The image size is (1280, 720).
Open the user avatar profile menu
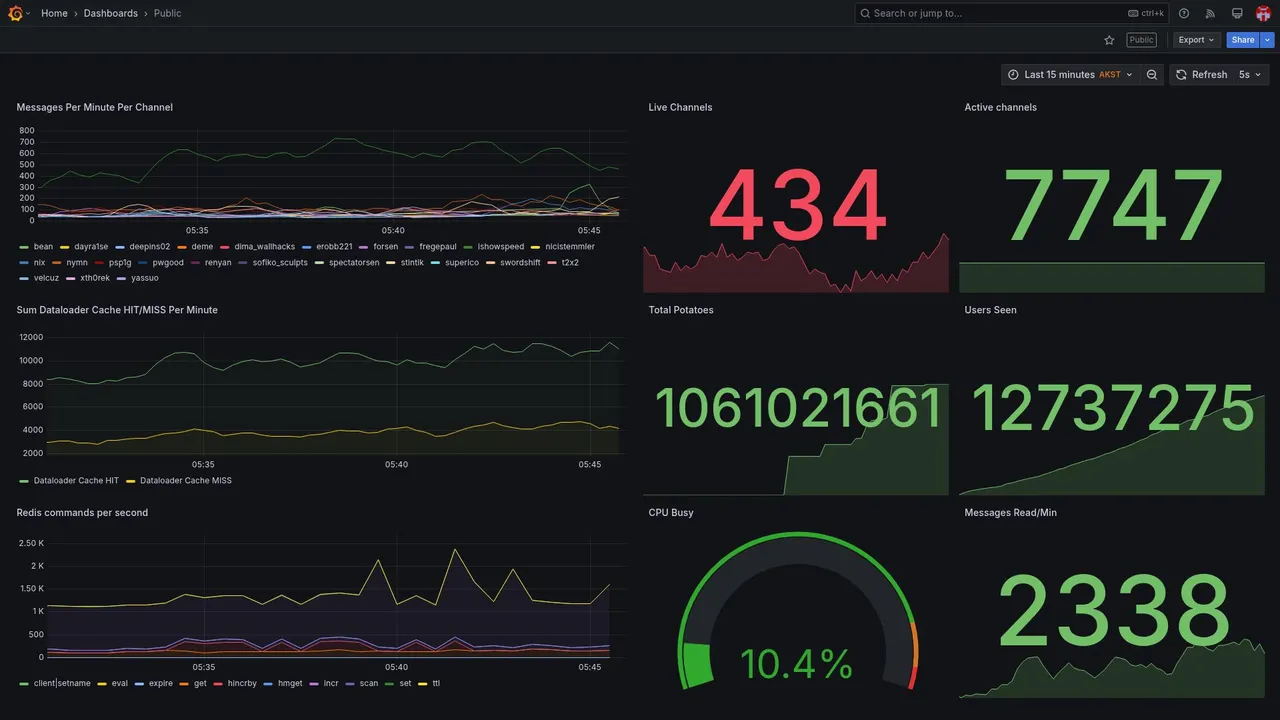[x=1263, y=13]
